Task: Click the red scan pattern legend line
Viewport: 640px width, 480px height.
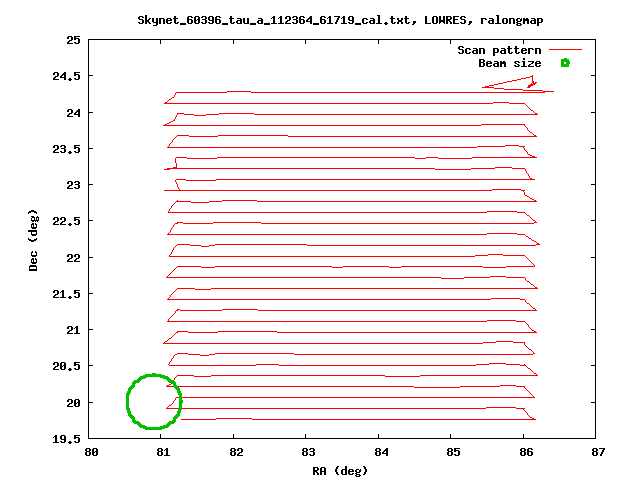Action: (x=565, y=50)
